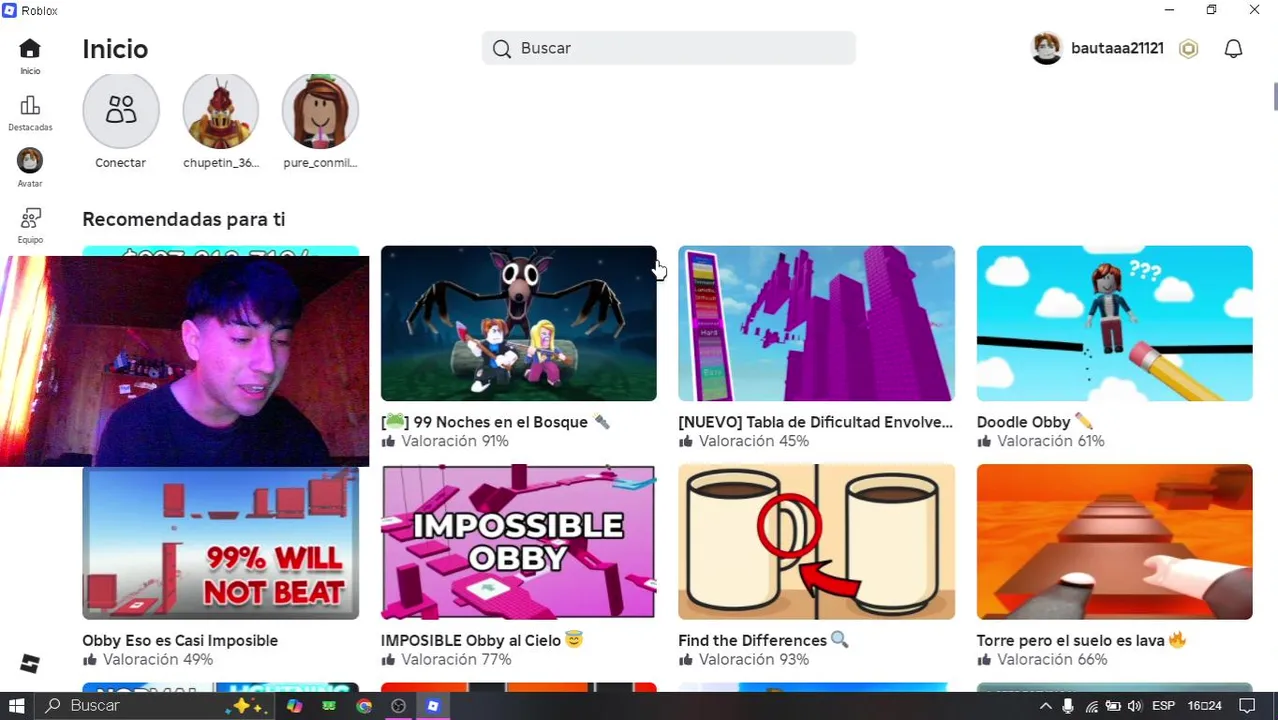The image size is (1278, 720).
Task: Click the Valoración 93% rating text
Action: (754, 660)
